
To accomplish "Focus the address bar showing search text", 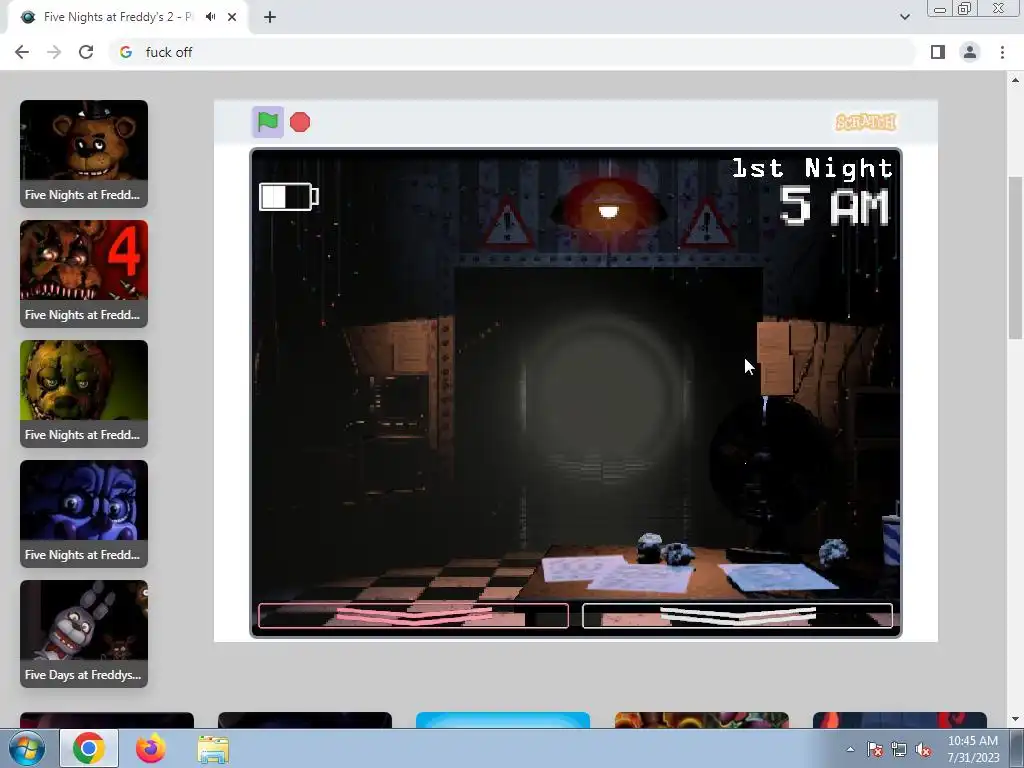I will [x=512, y=52].
